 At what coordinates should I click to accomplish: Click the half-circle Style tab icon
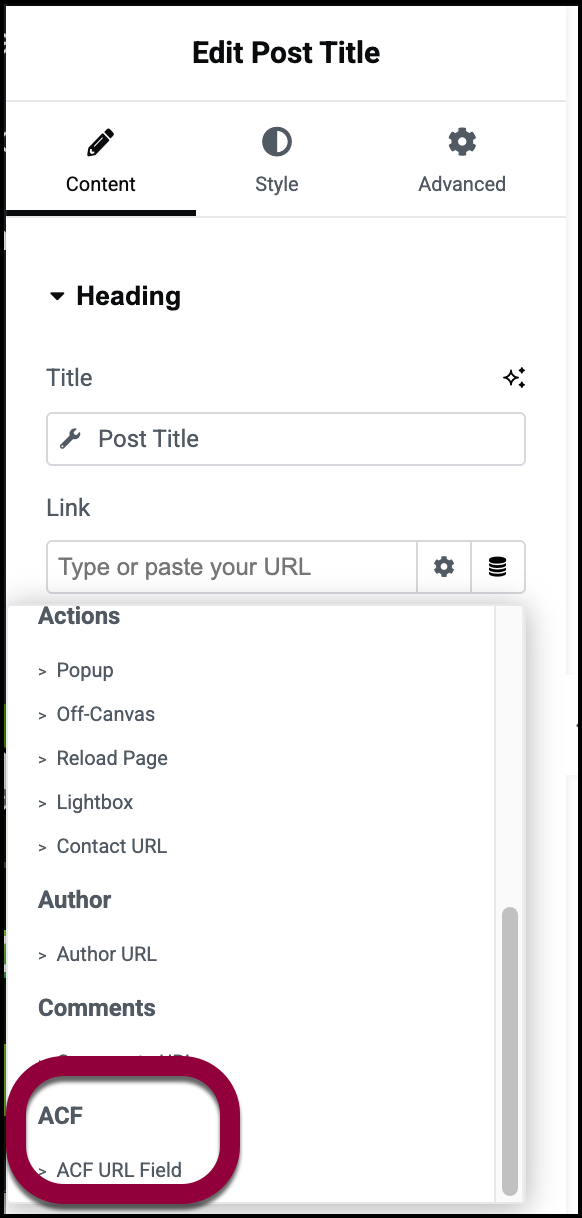coord(276,142)
